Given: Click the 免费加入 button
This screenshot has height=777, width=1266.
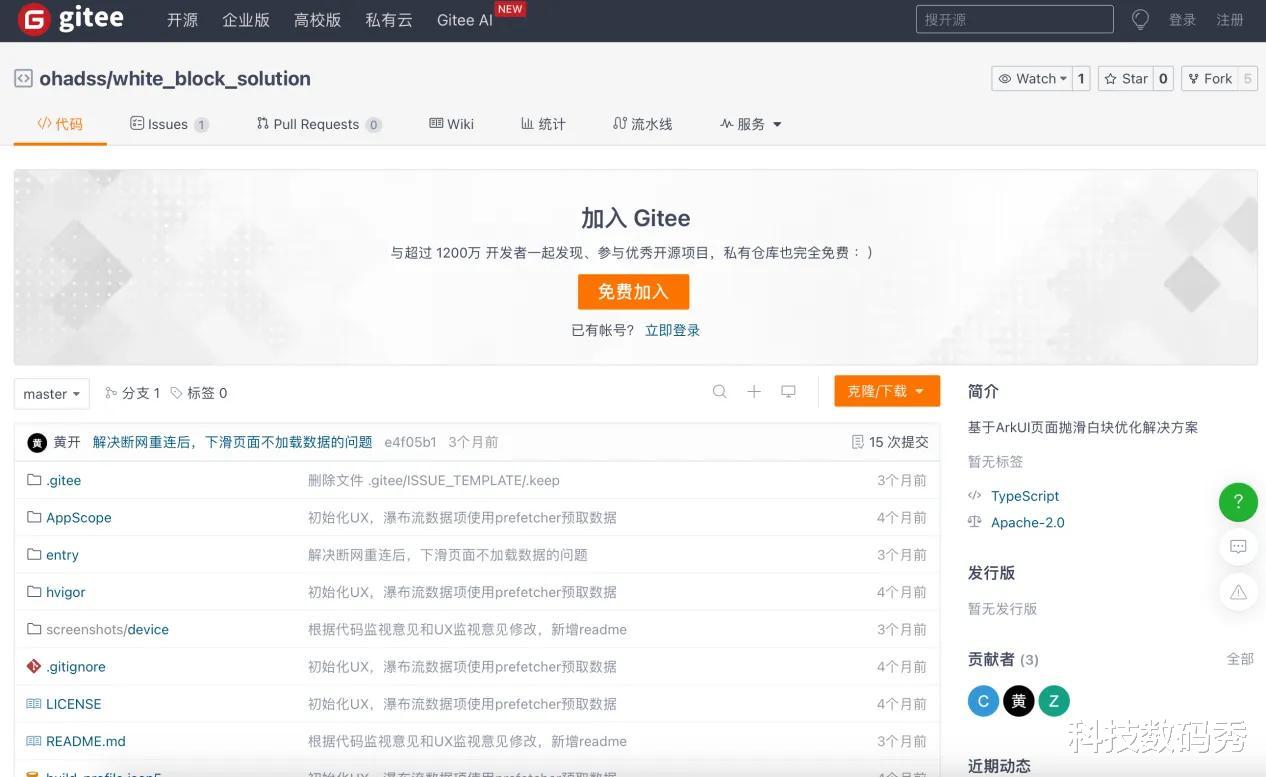Looking at the screenshot, I should pos(633,291).
